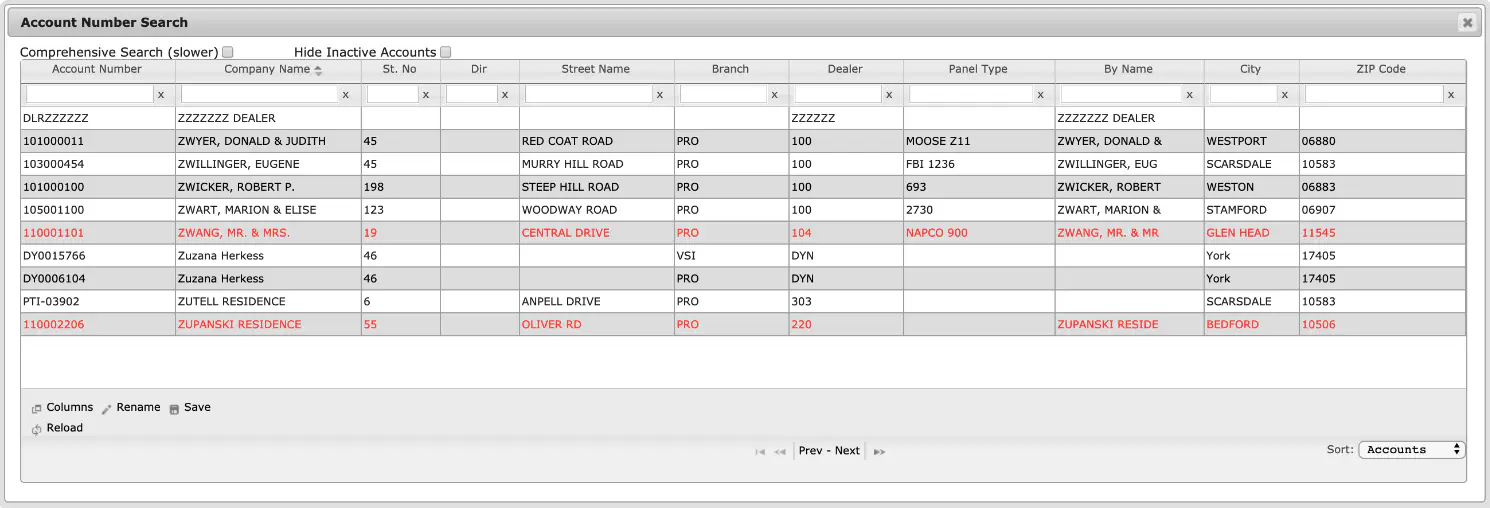Select ZWILLINGER, EUGENE company cell
1490x508 pixels.
coord(268,164)
